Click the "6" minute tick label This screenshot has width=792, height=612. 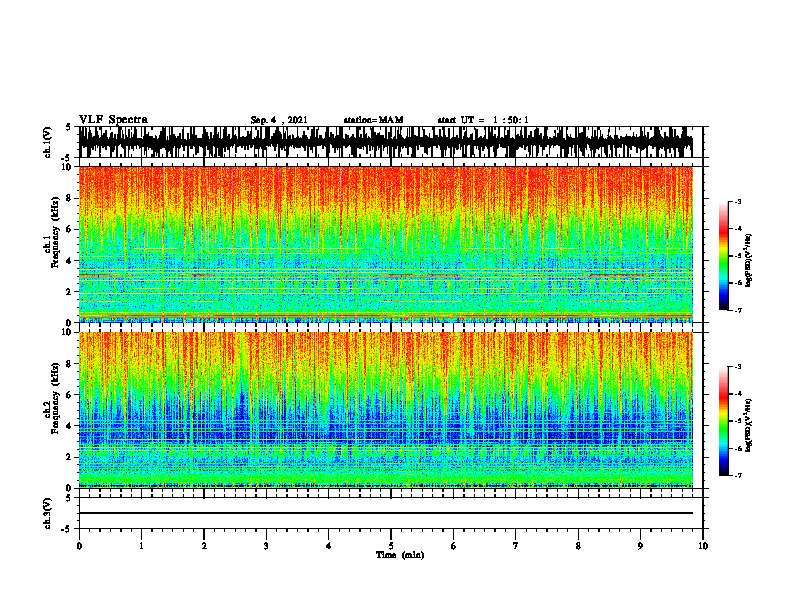click(454, 546)
